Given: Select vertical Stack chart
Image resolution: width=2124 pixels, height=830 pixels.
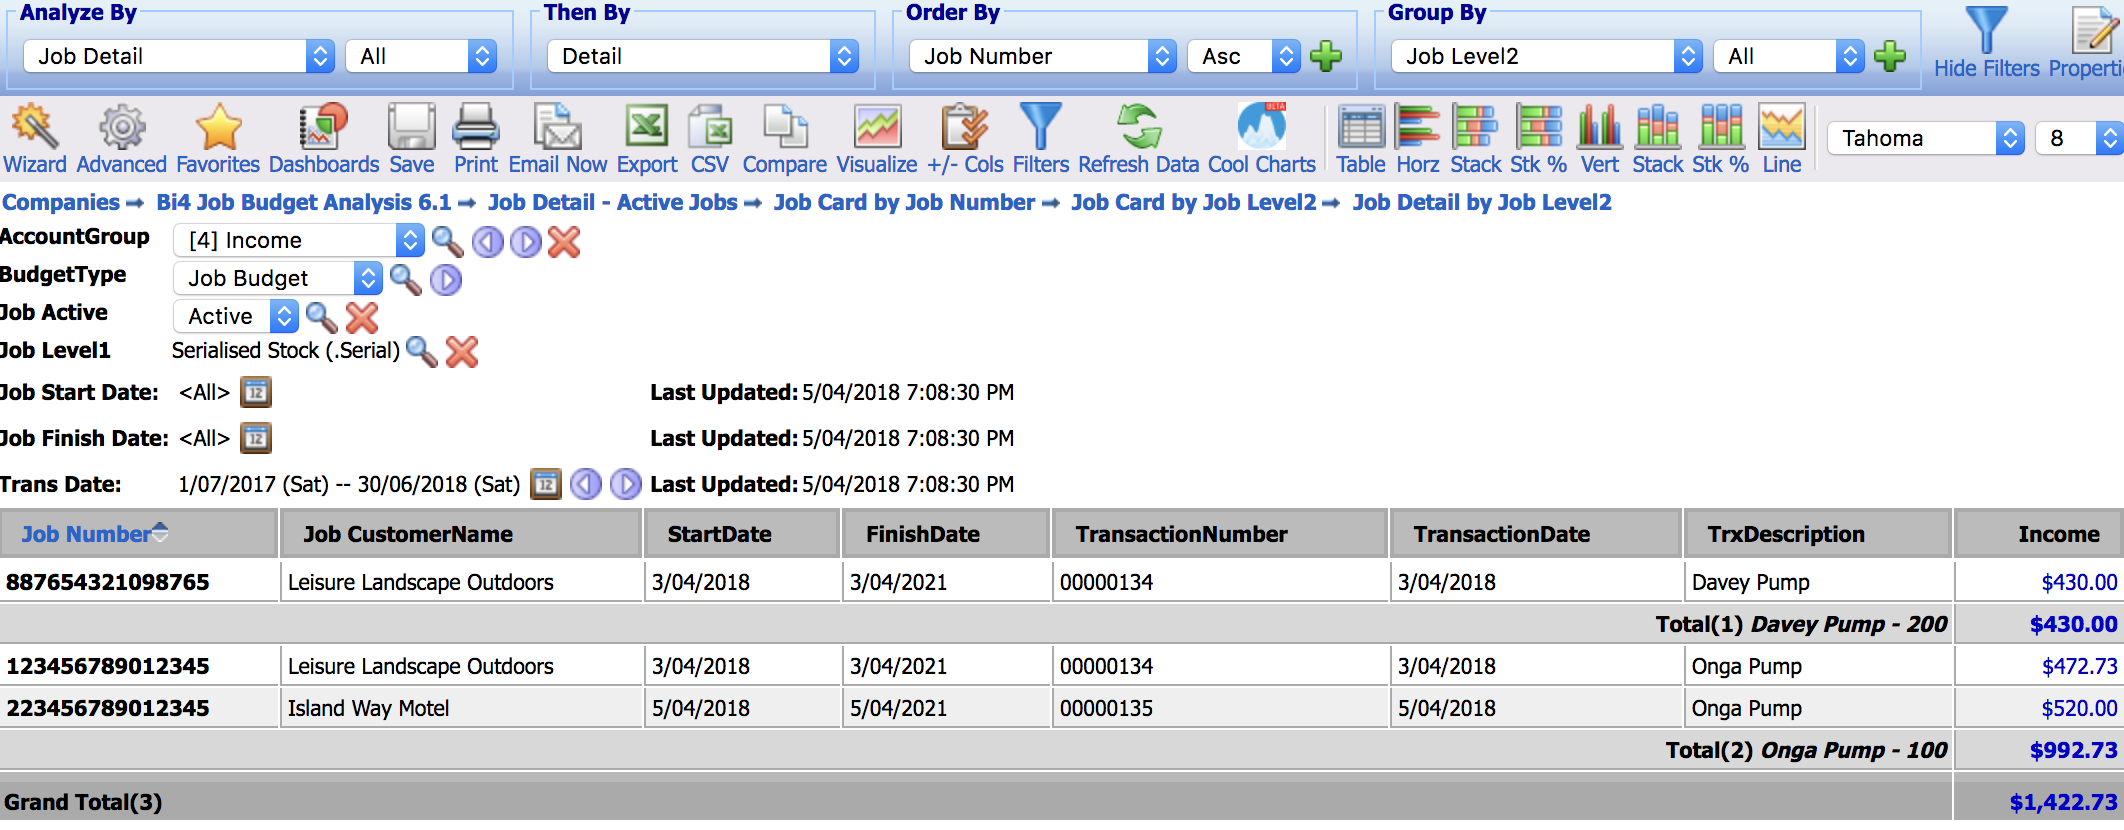Looking at the screenshot, I should tap(1658, 140).
